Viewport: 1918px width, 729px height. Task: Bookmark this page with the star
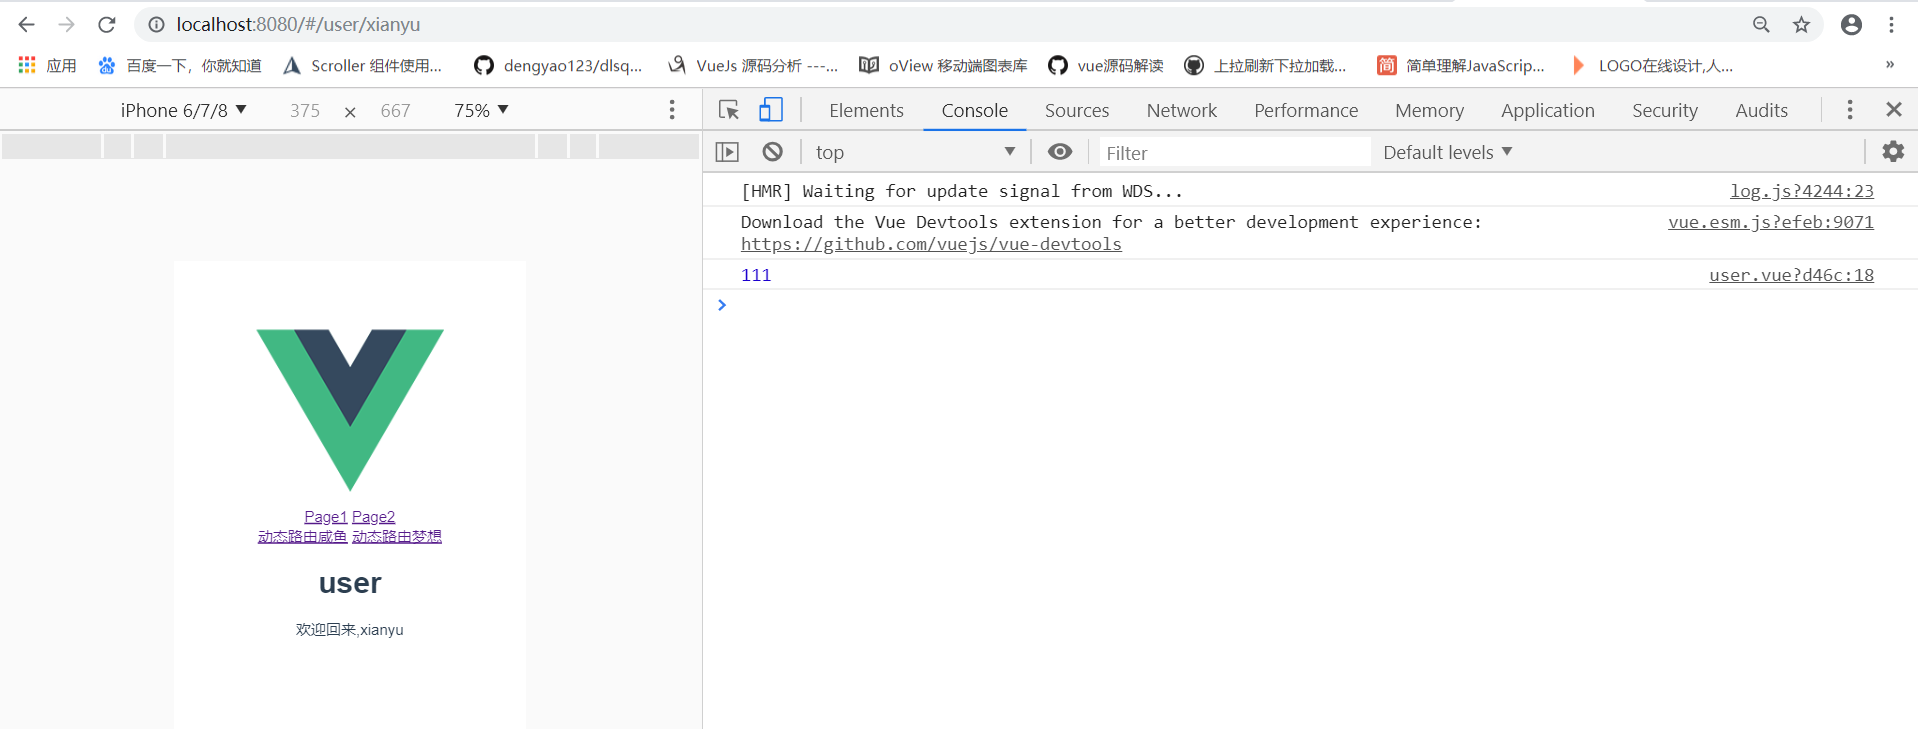point(1801,24)
